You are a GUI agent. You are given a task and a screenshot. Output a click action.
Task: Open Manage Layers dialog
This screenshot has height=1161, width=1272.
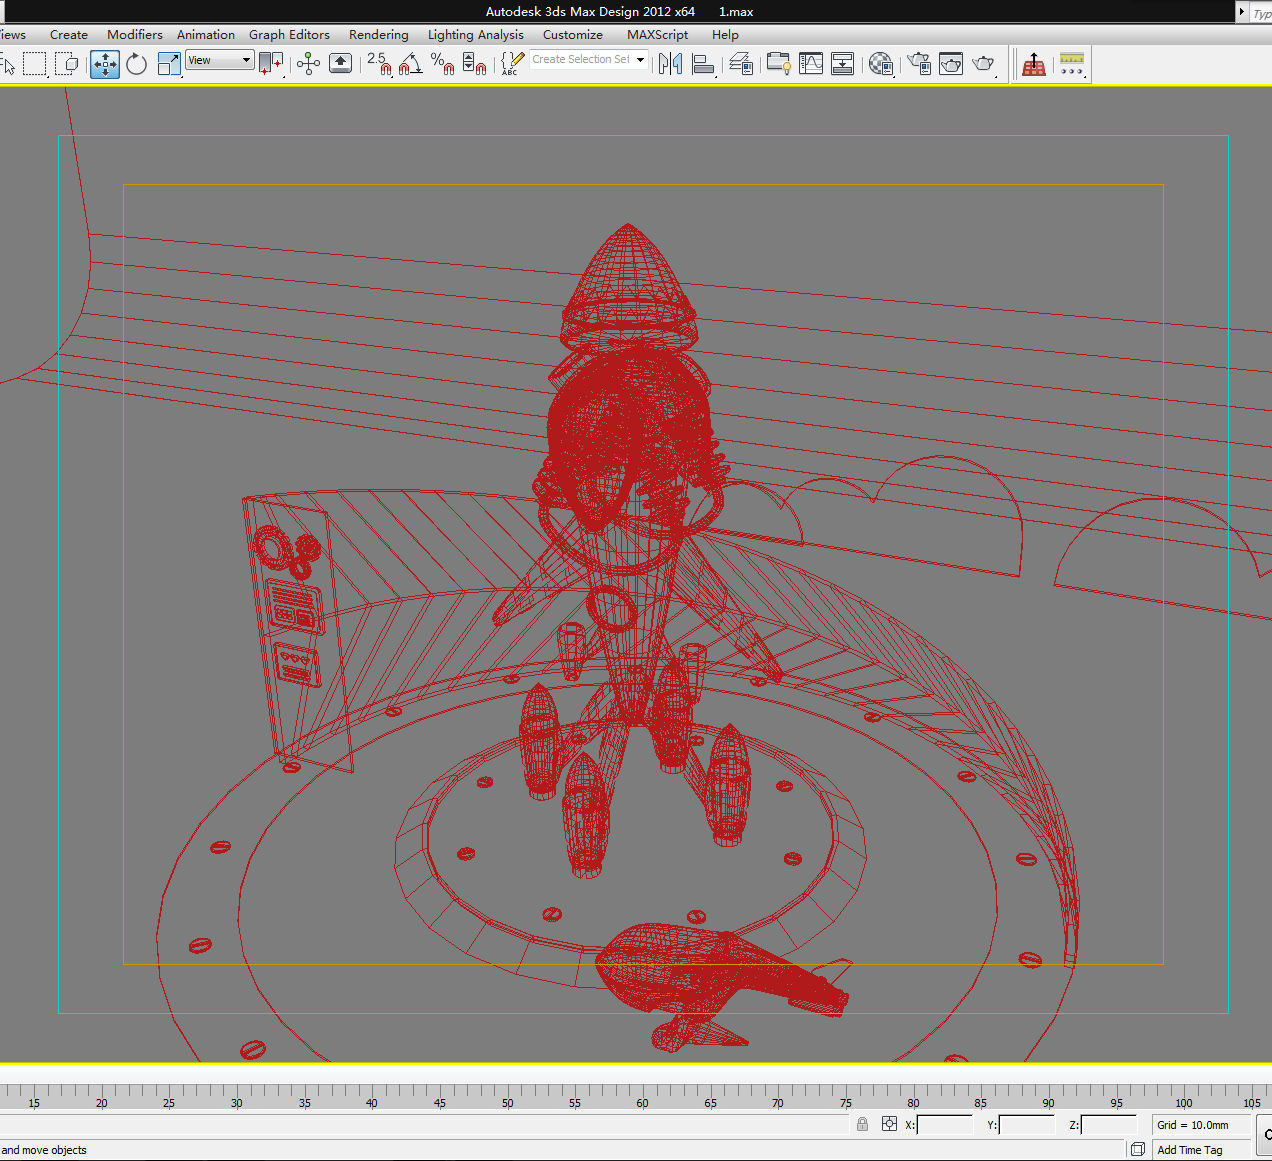coord(741,64)
